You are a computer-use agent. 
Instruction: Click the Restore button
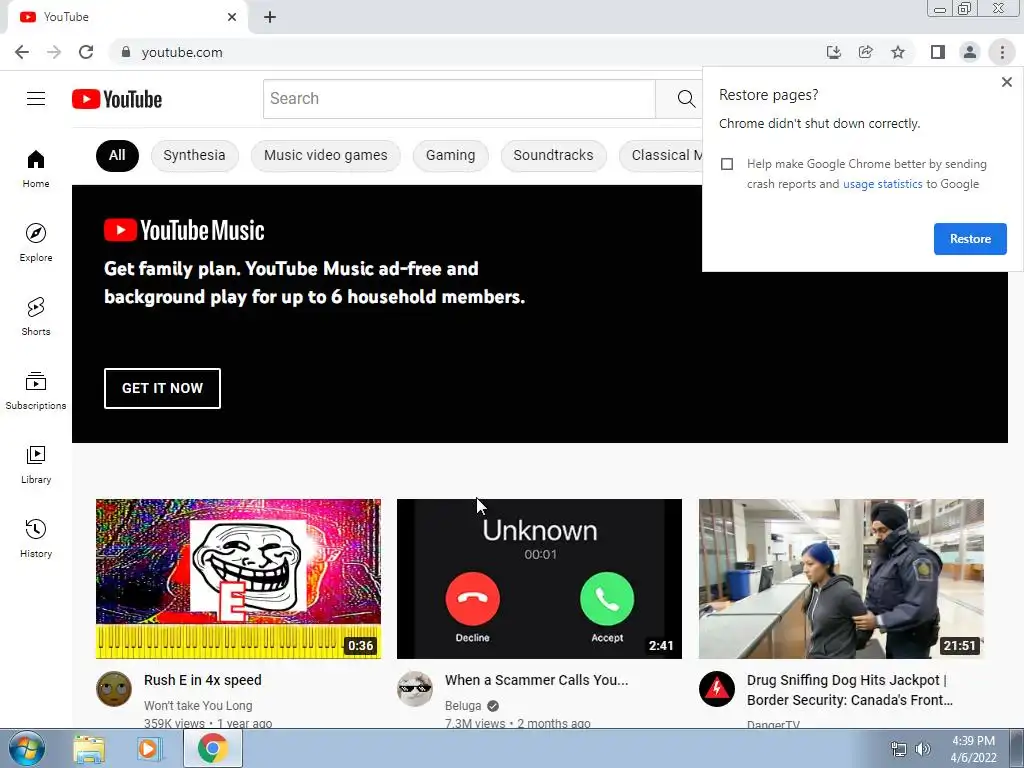[x=970, y=239]
